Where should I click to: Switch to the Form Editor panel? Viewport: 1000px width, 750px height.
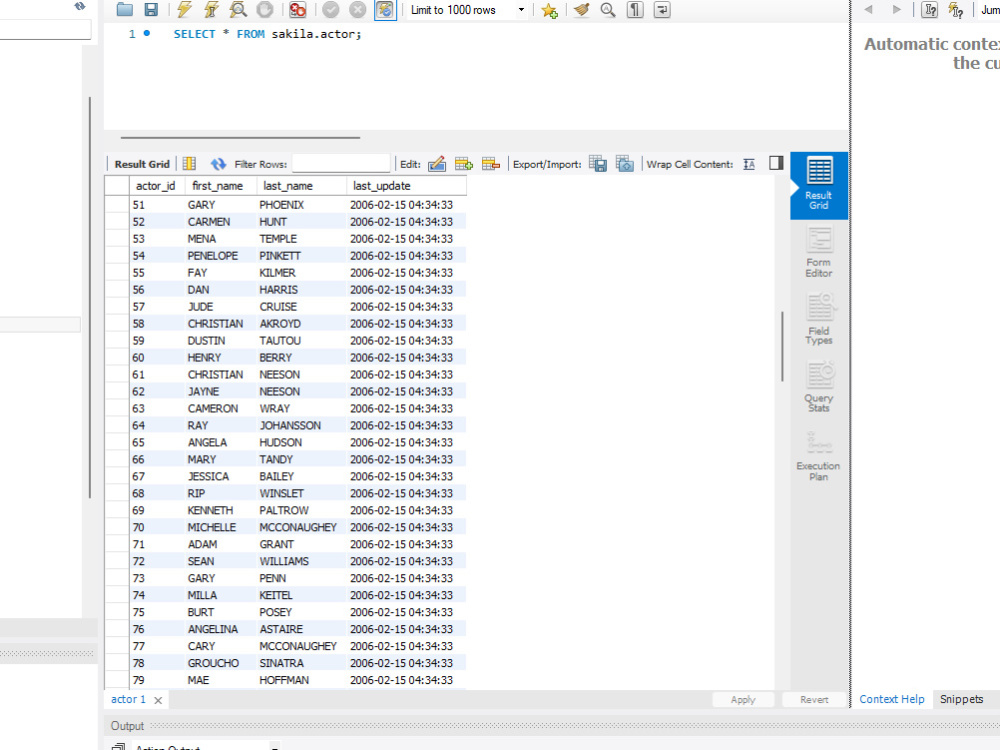pyautogui.click(x=819, y=253)
